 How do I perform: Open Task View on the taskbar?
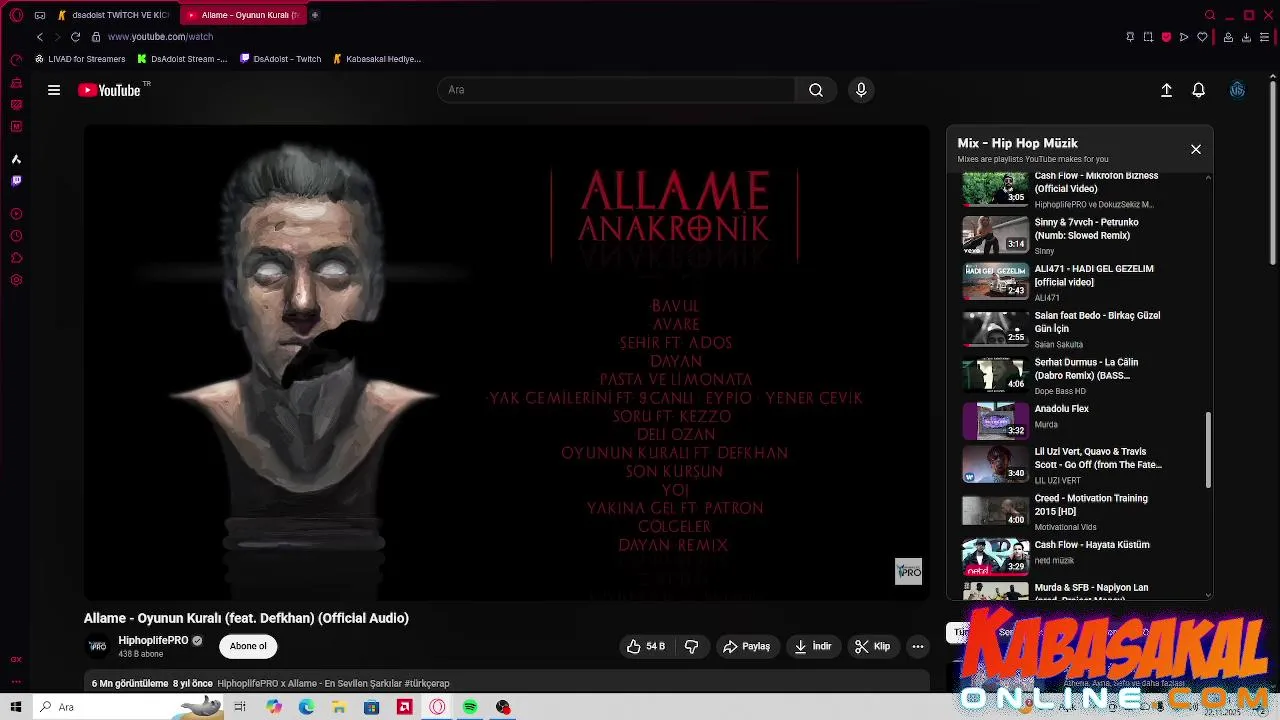coord(240,707)
